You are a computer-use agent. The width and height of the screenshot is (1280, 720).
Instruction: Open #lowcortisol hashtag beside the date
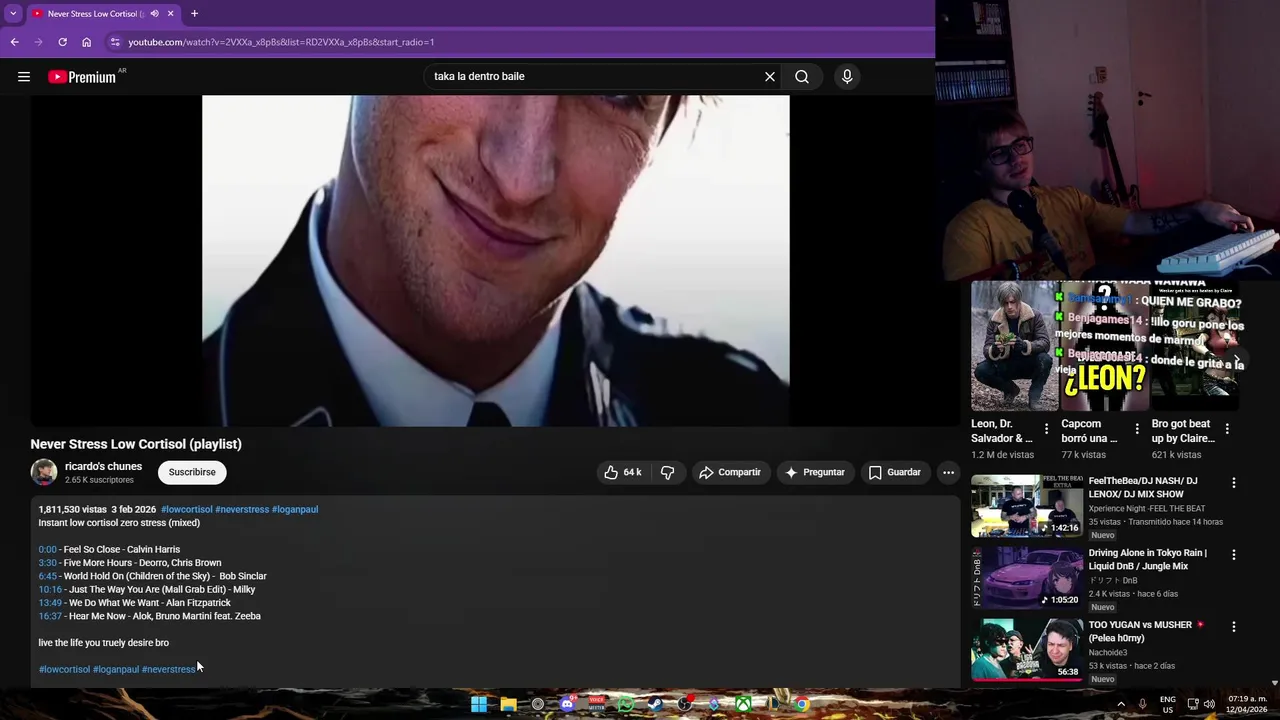click(x=187, y=509)
